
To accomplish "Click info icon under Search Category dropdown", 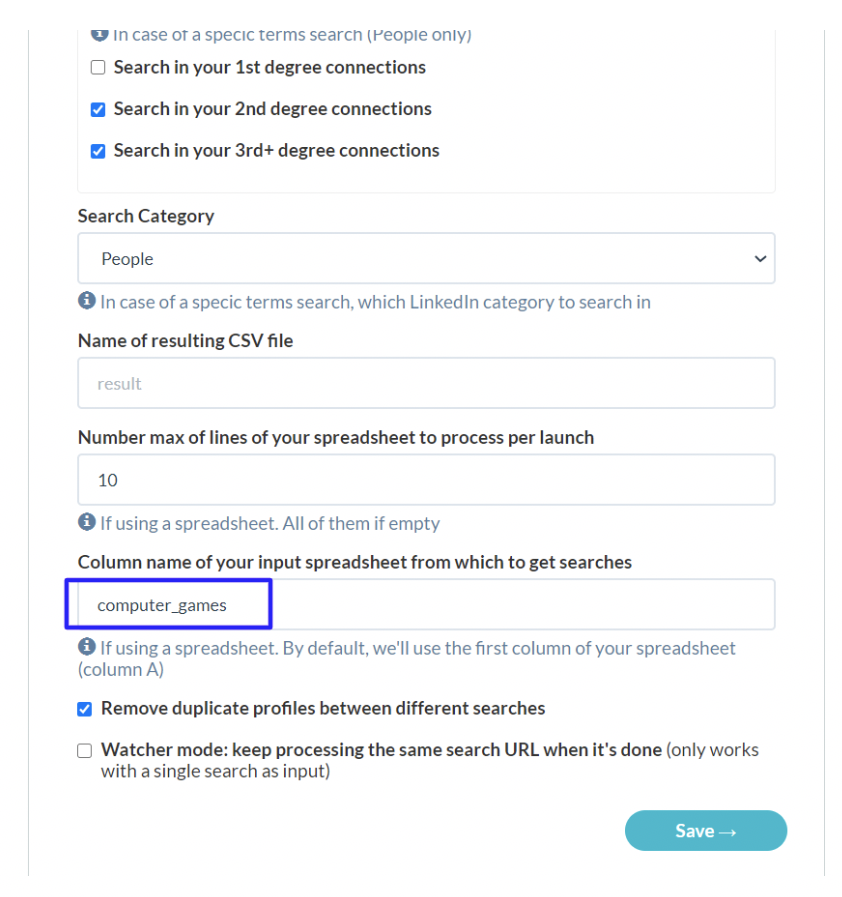I will (87, 300).
